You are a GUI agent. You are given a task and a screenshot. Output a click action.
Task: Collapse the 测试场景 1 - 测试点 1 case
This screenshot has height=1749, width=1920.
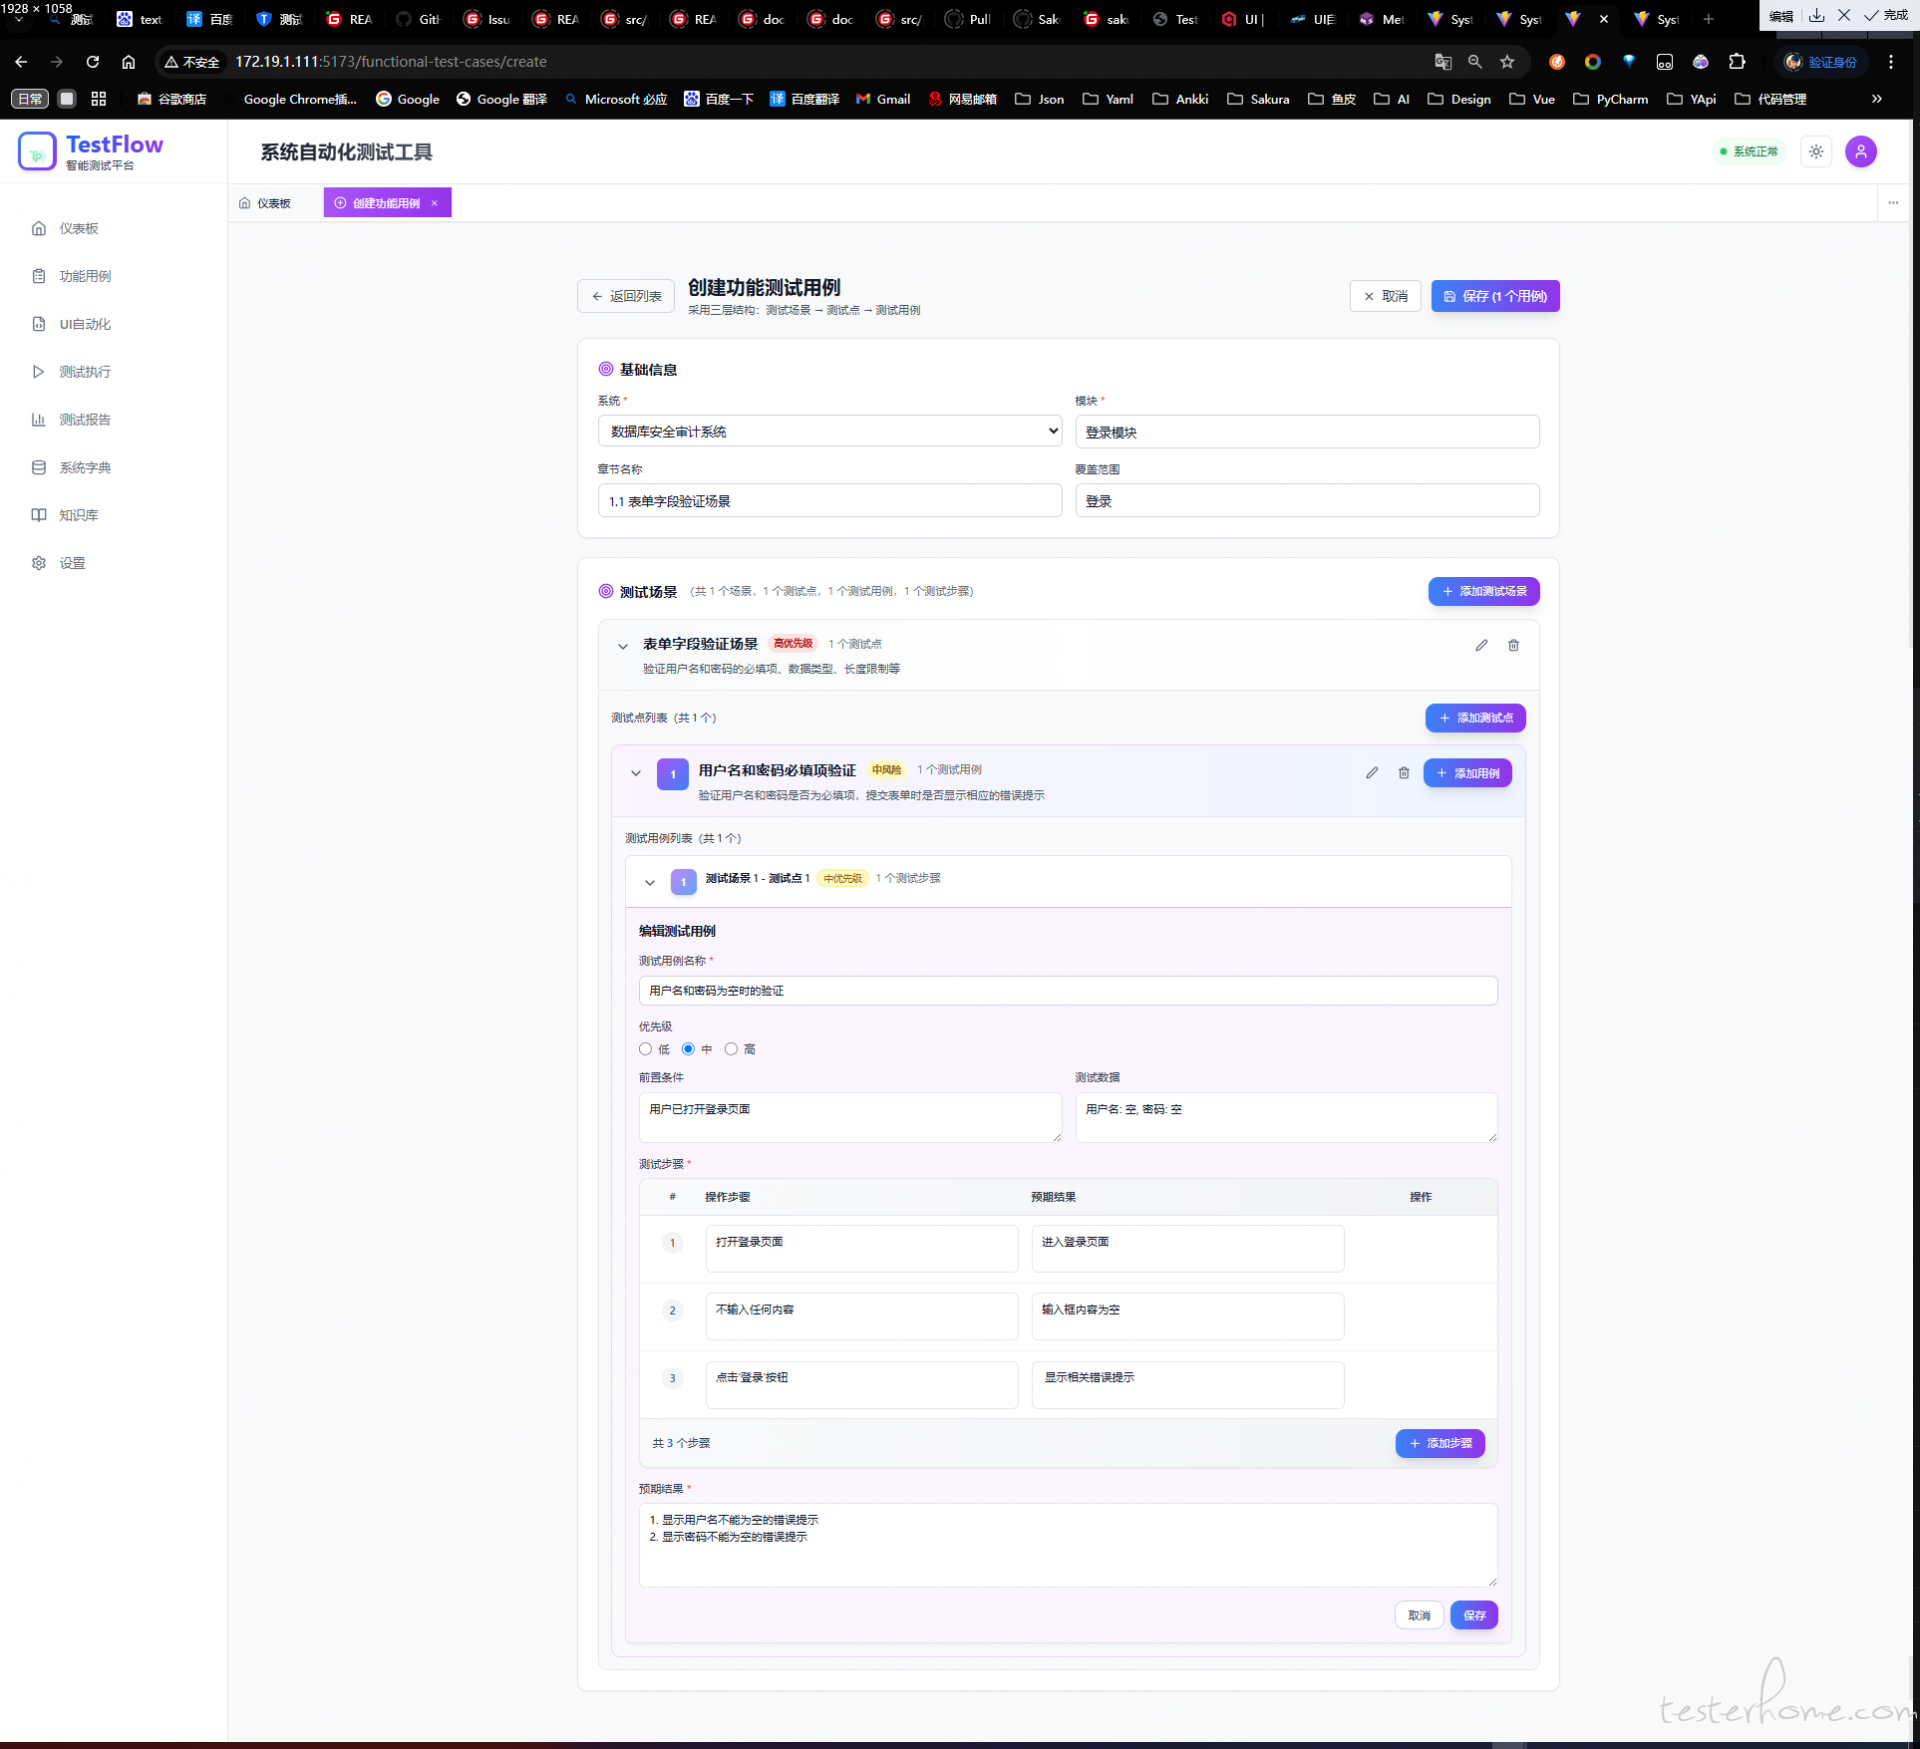click(649, 882)
